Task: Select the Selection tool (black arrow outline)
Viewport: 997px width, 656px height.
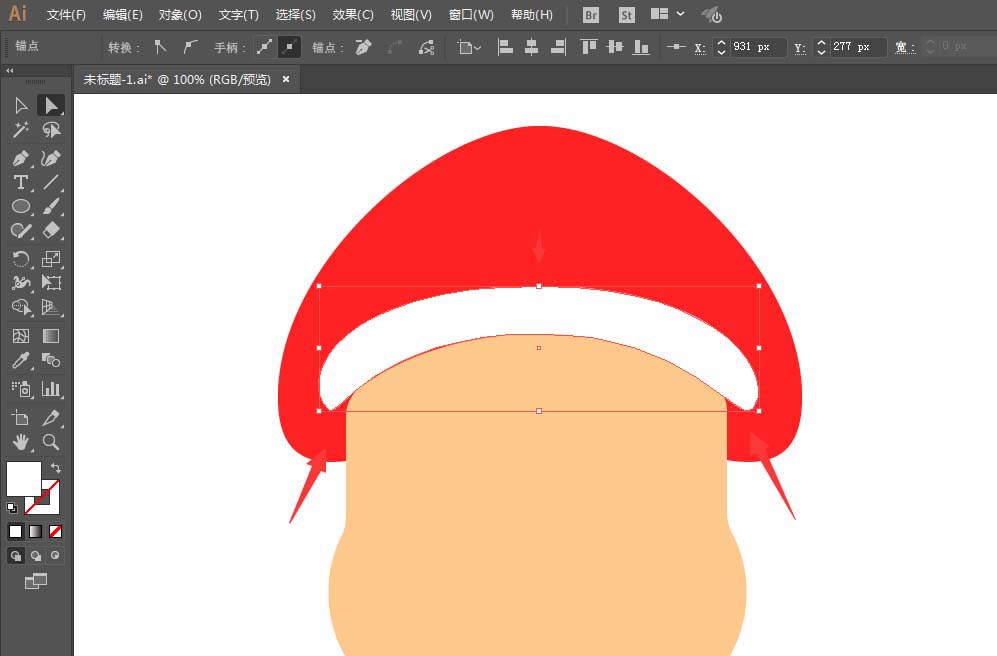Action: pyautogui.click(x=21, y=106)
